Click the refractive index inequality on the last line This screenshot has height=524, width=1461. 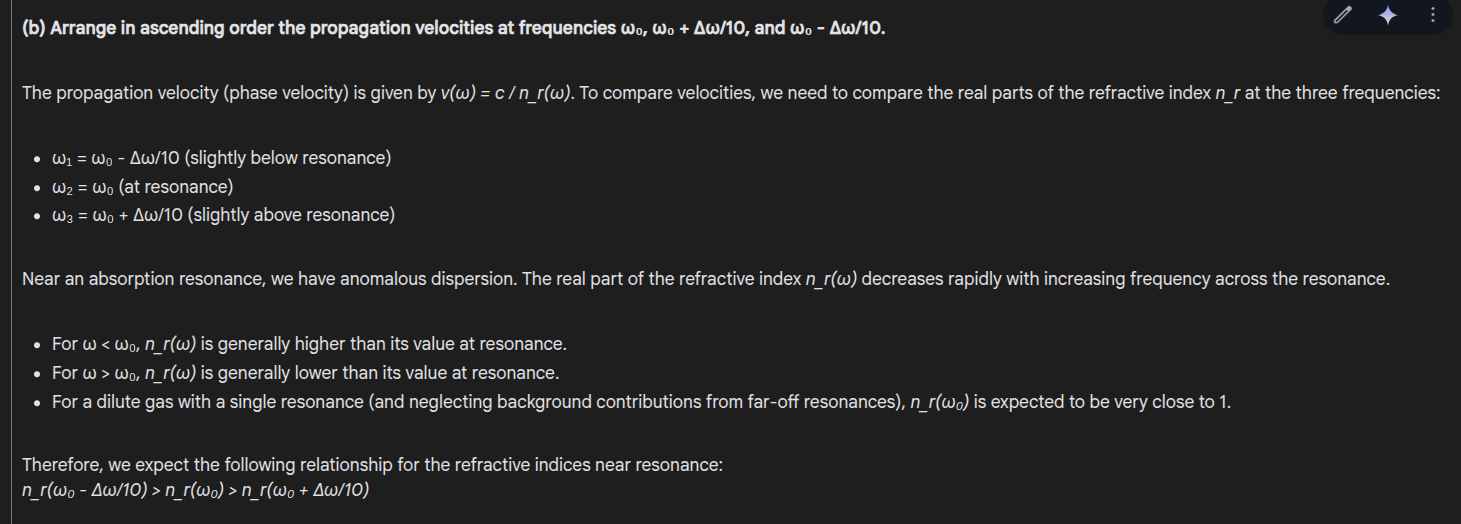tap(196, 491)
